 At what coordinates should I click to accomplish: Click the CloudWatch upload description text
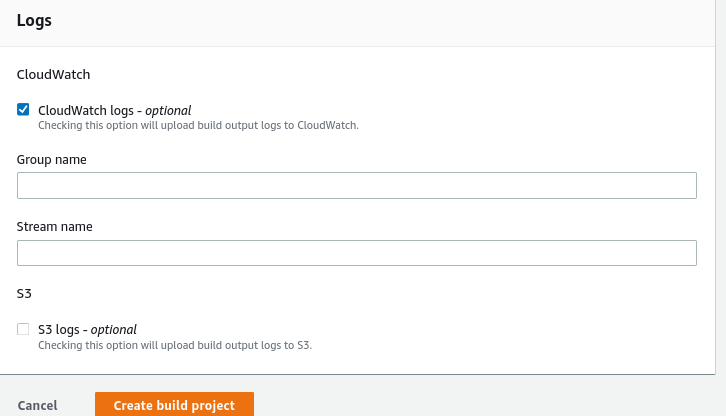[x=198, y=126]
